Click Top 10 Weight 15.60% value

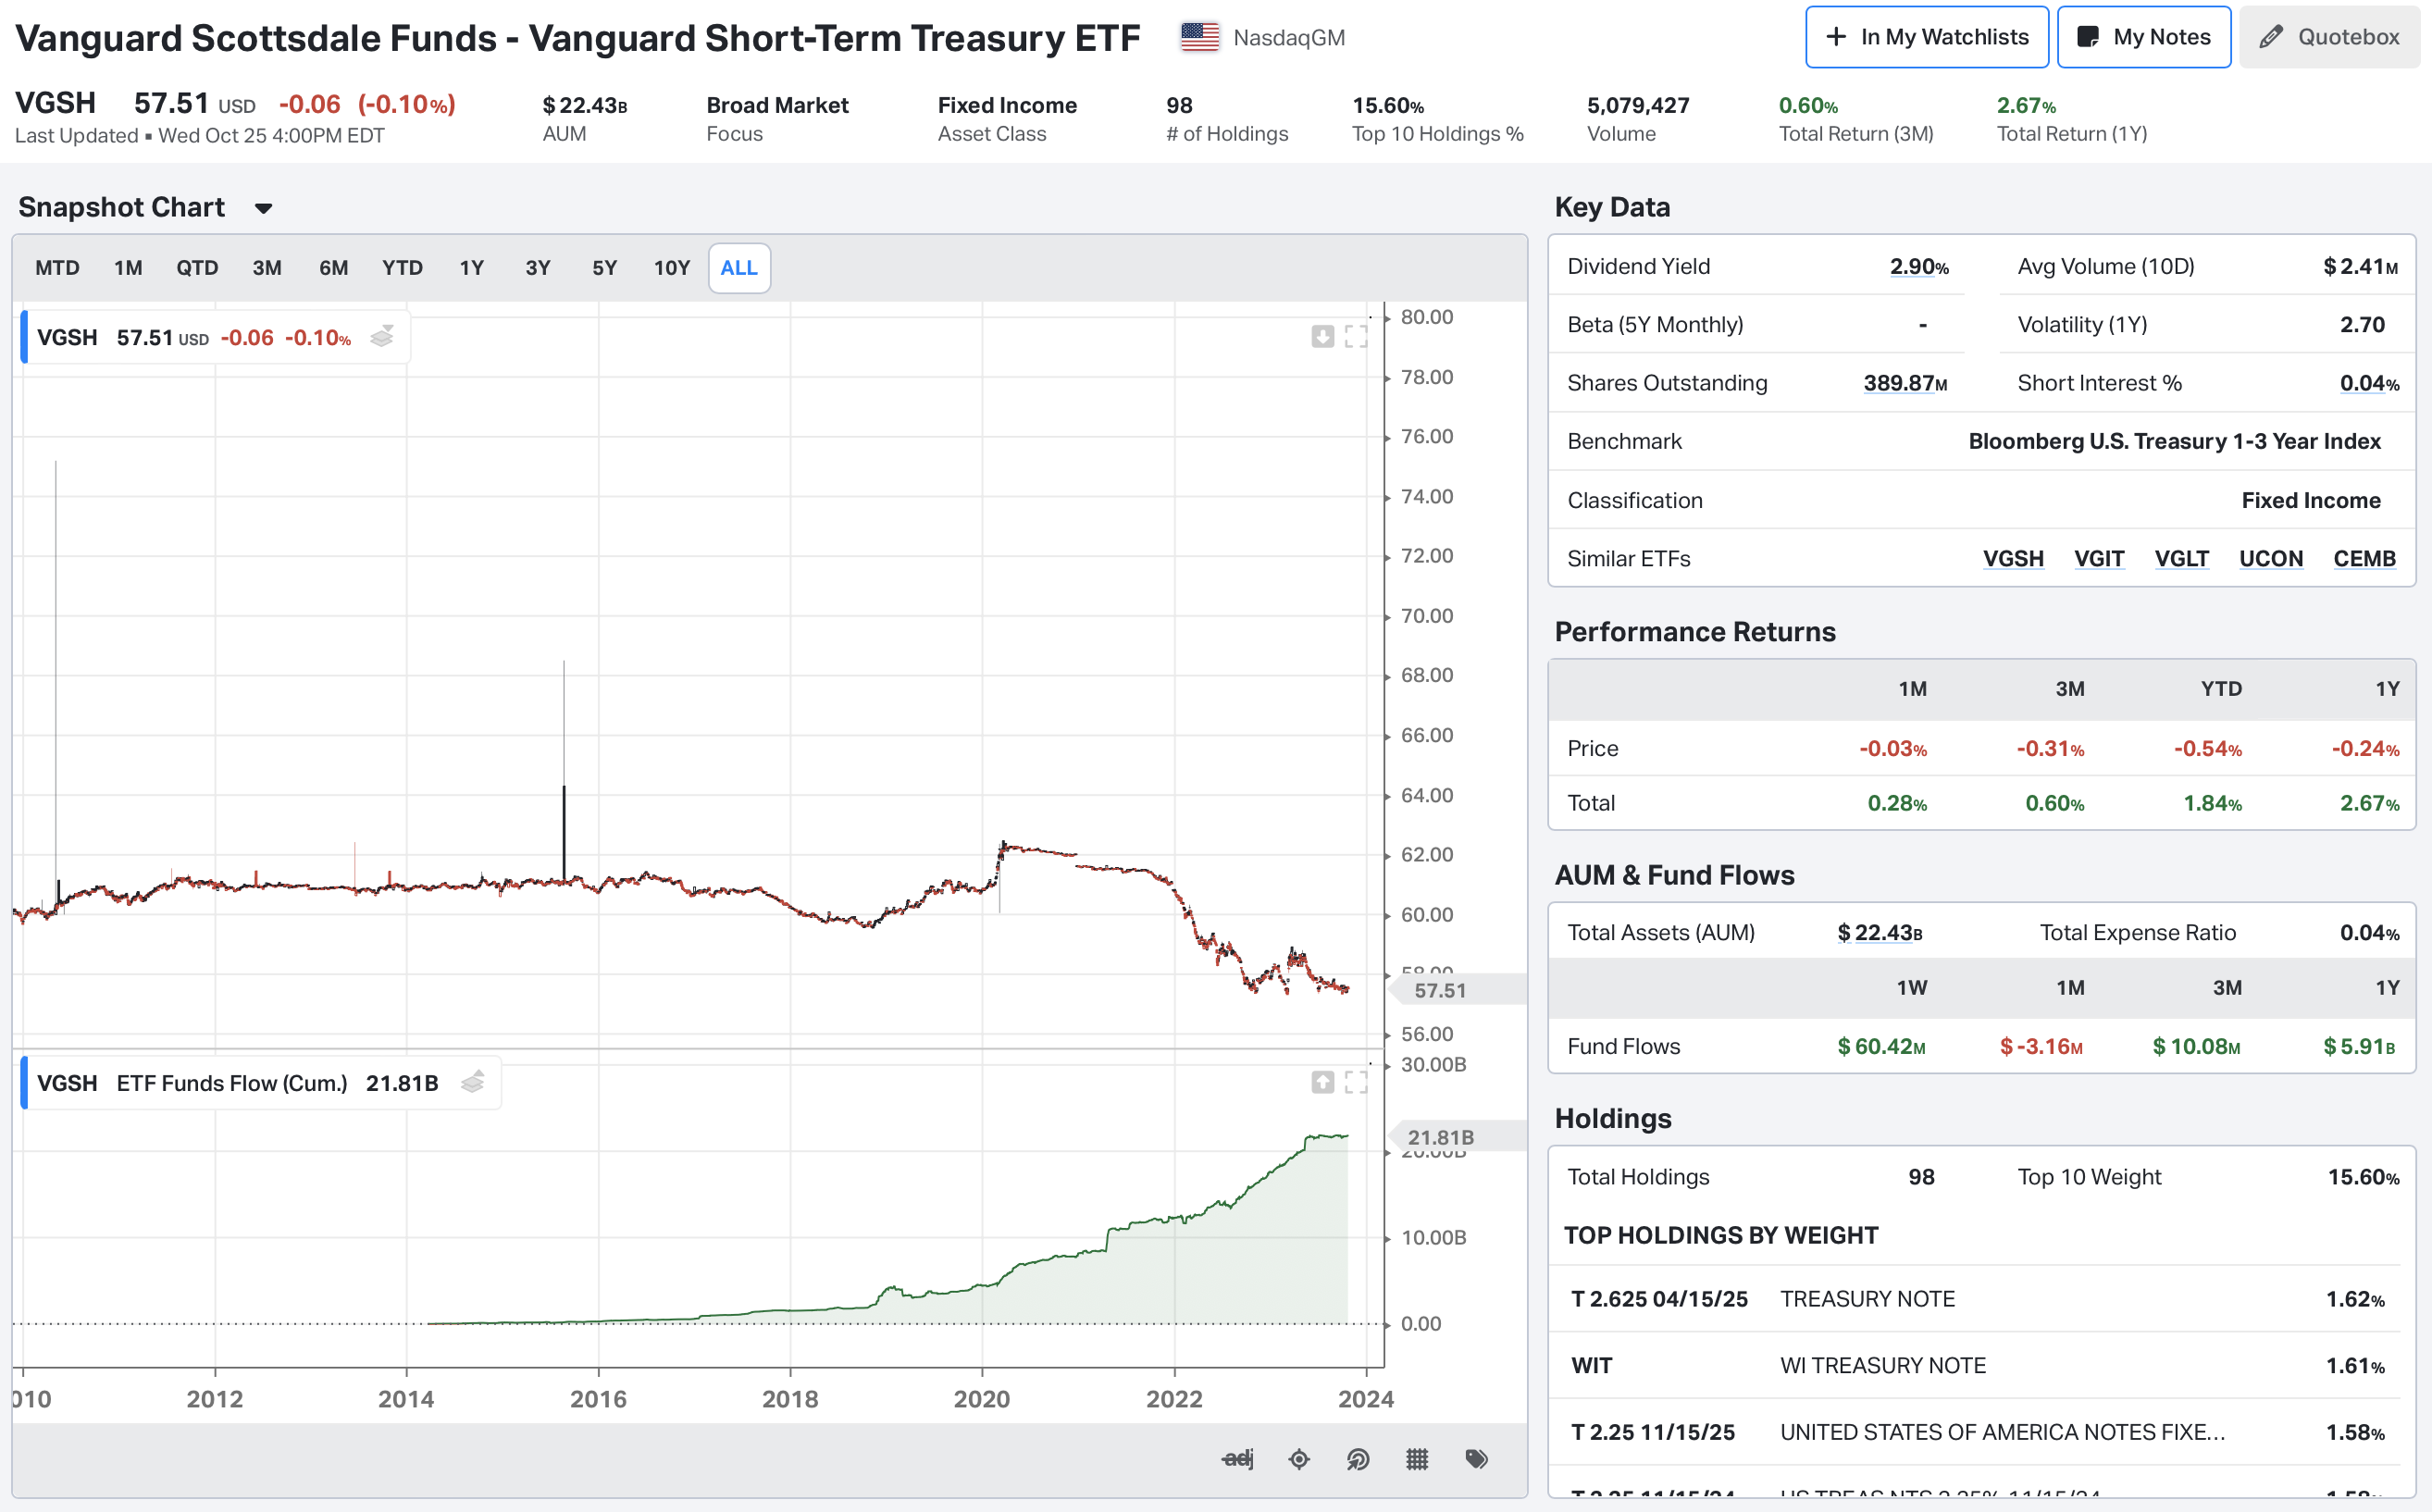pos(2363,1177)
